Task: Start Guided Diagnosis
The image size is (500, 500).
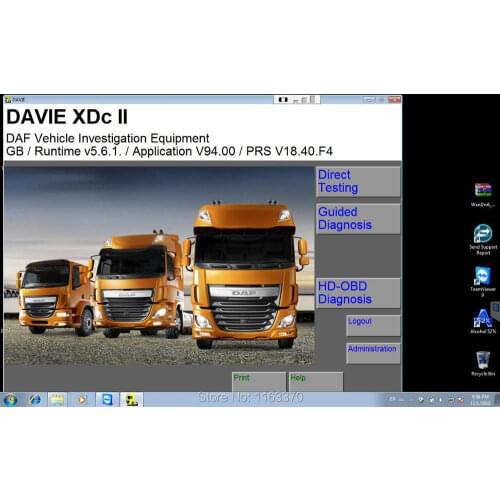Action: pyautogui.click(x=358, y=219)
